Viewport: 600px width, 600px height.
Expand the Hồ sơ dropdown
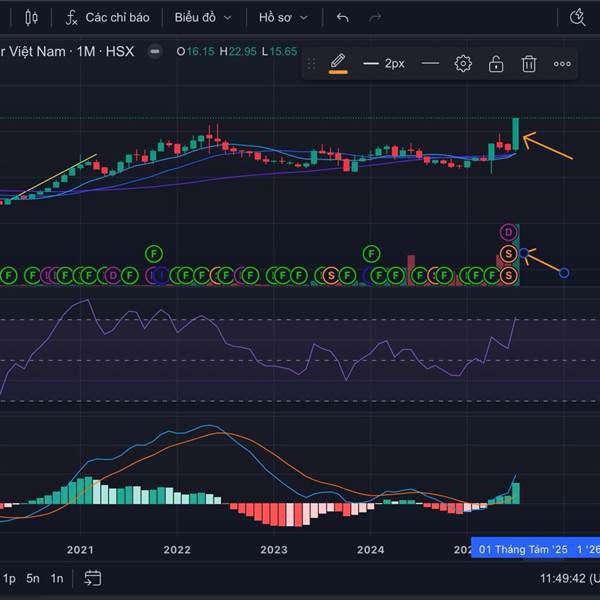click(x=283, y=18)
